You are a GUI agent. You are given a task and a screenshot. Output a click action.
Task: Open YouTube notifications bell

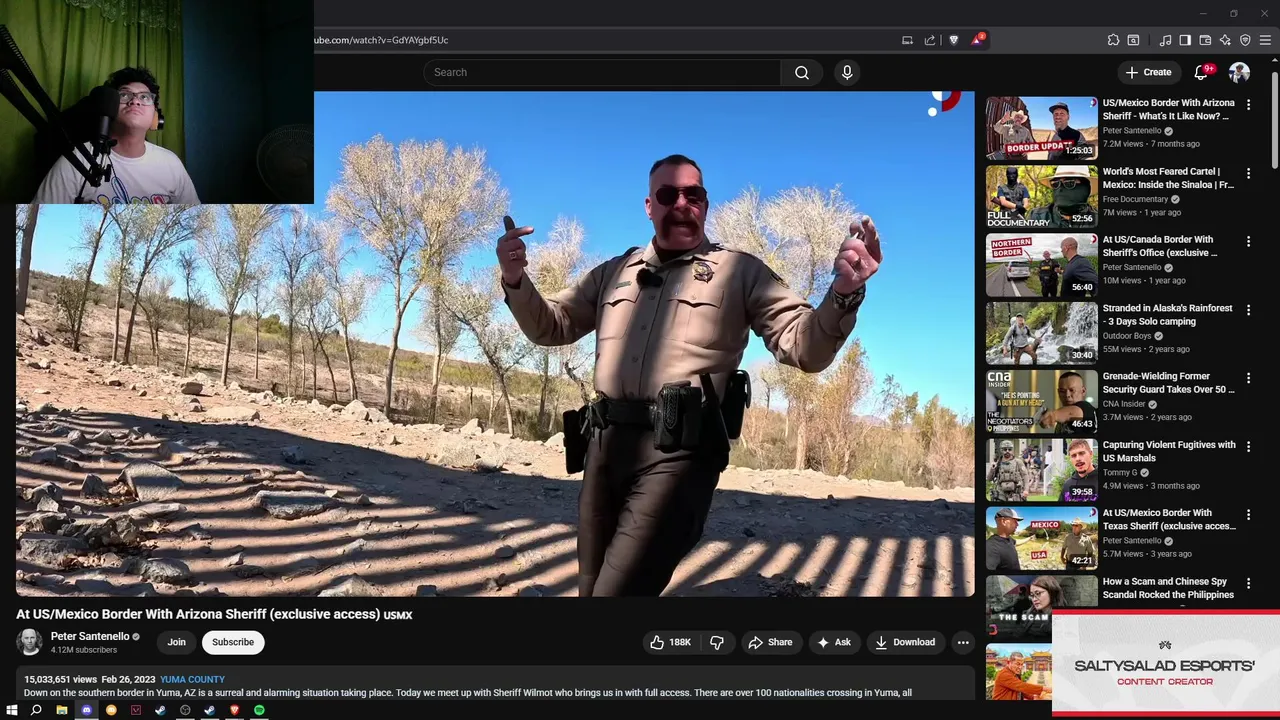[x=1201, y=72]
